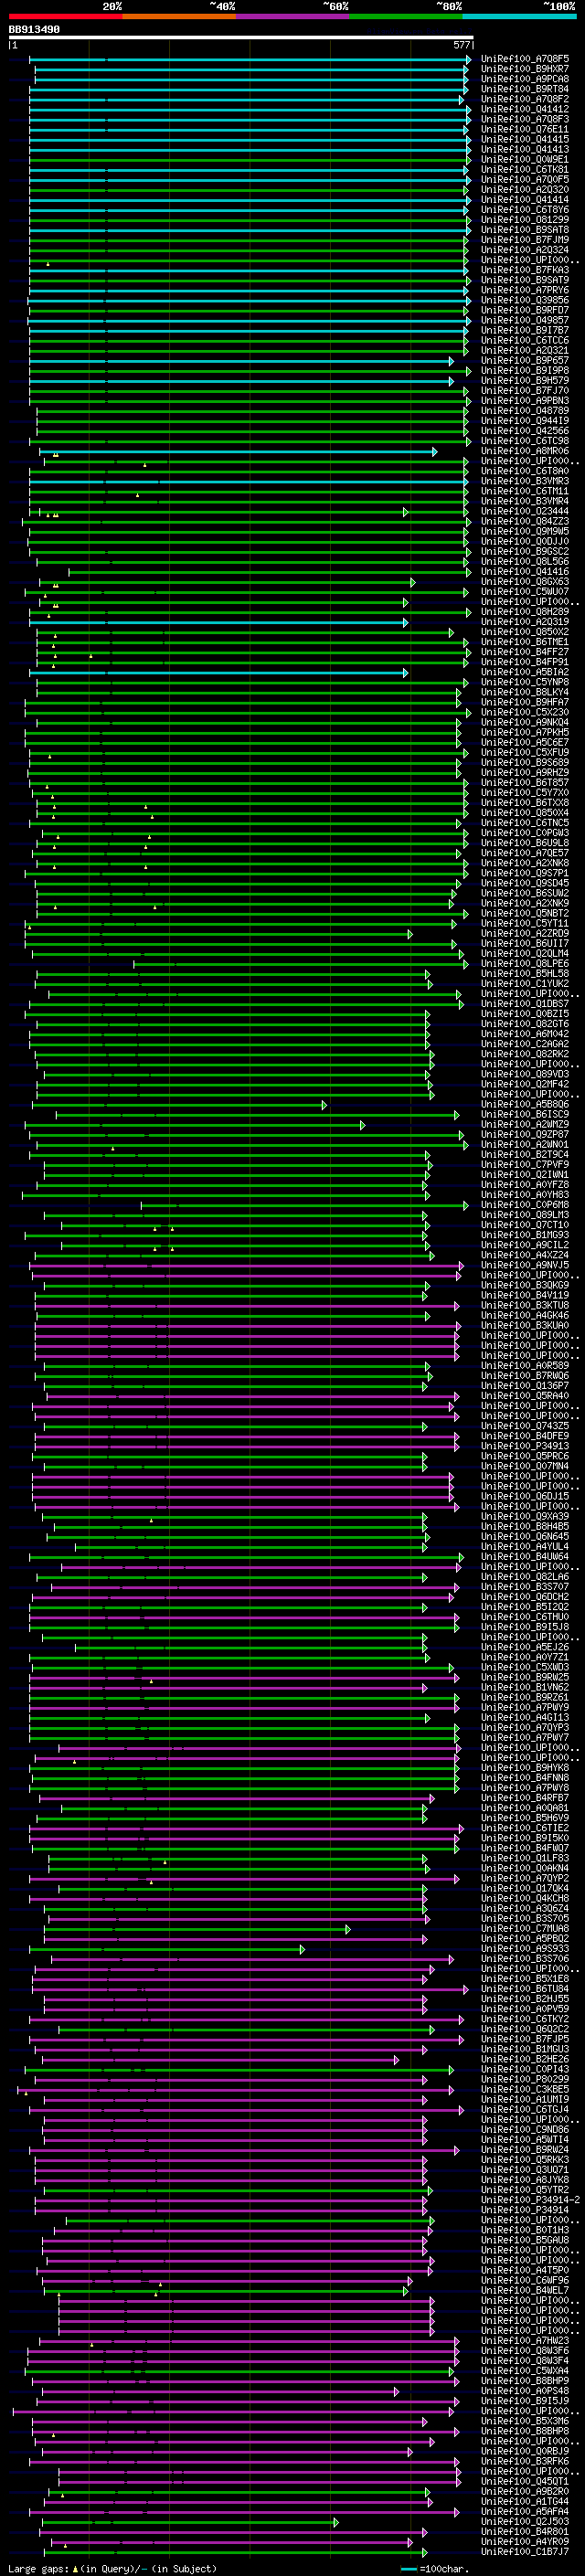Click the Large gaps legend text

(112, 2568)
